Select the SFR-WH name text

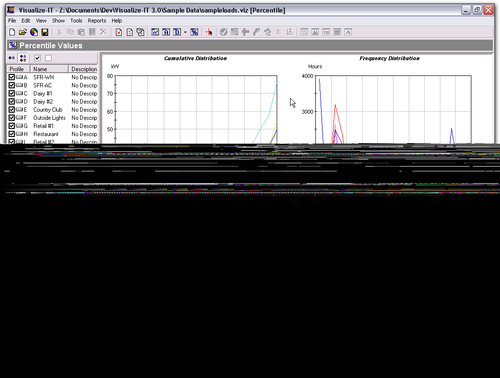pyautogui.click(x=44, y=77)
